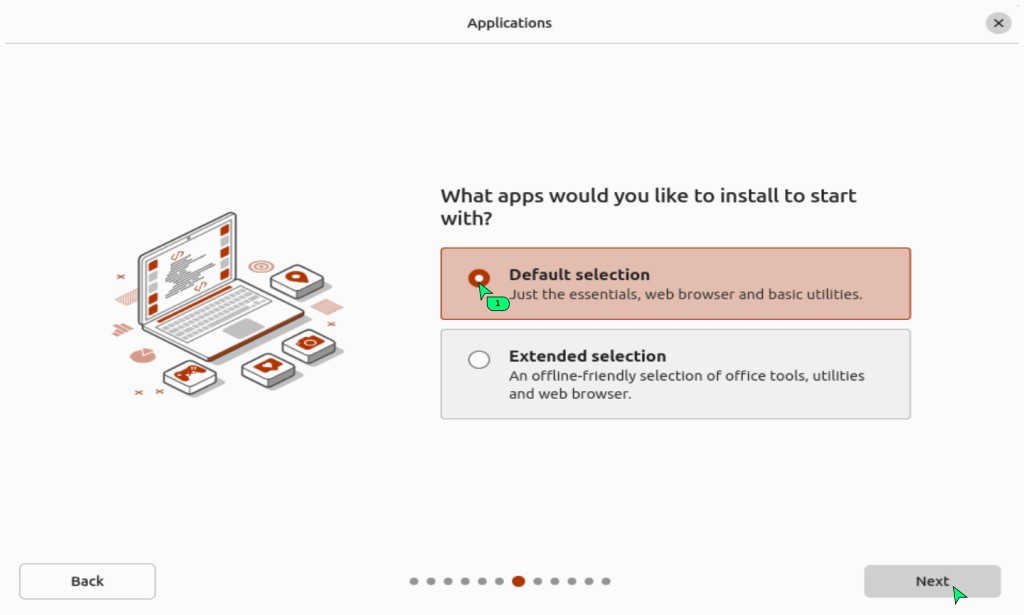This screenshot has height=615, width=1024.
Task: Click the game controller tile in the illustration
Action: pos(189,376)
